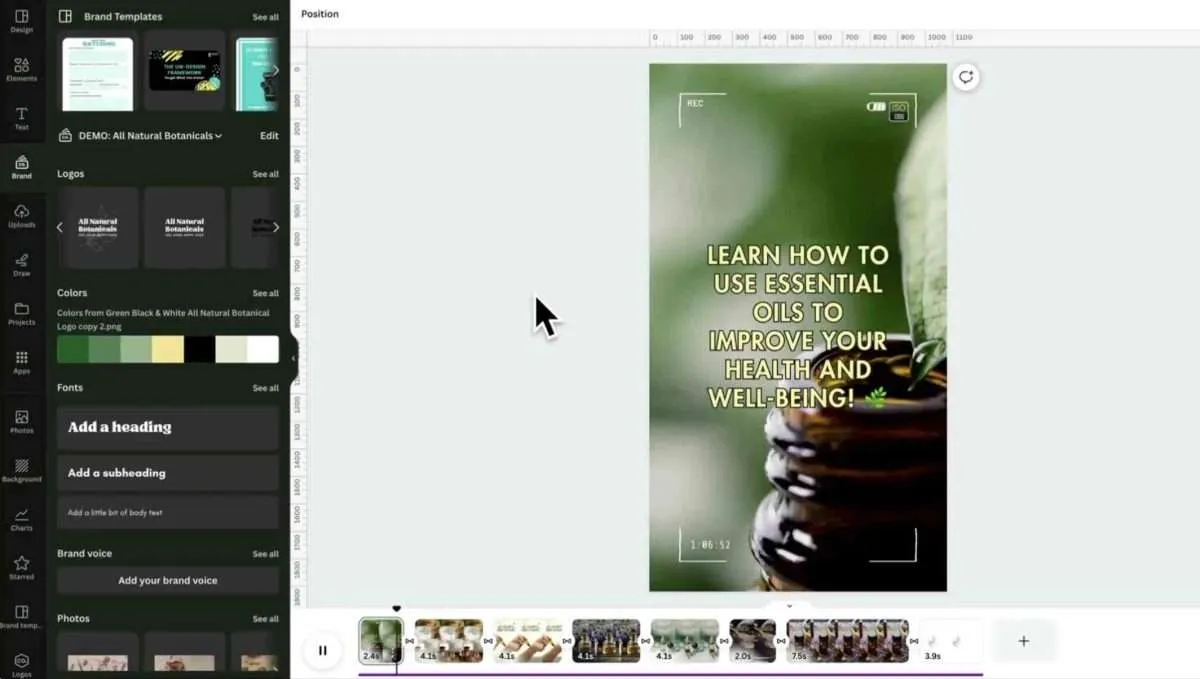Viewport: 1200px width, 679px height.
Task: Select the Text tool in sidebar
Action: click(x=21, y=117)
